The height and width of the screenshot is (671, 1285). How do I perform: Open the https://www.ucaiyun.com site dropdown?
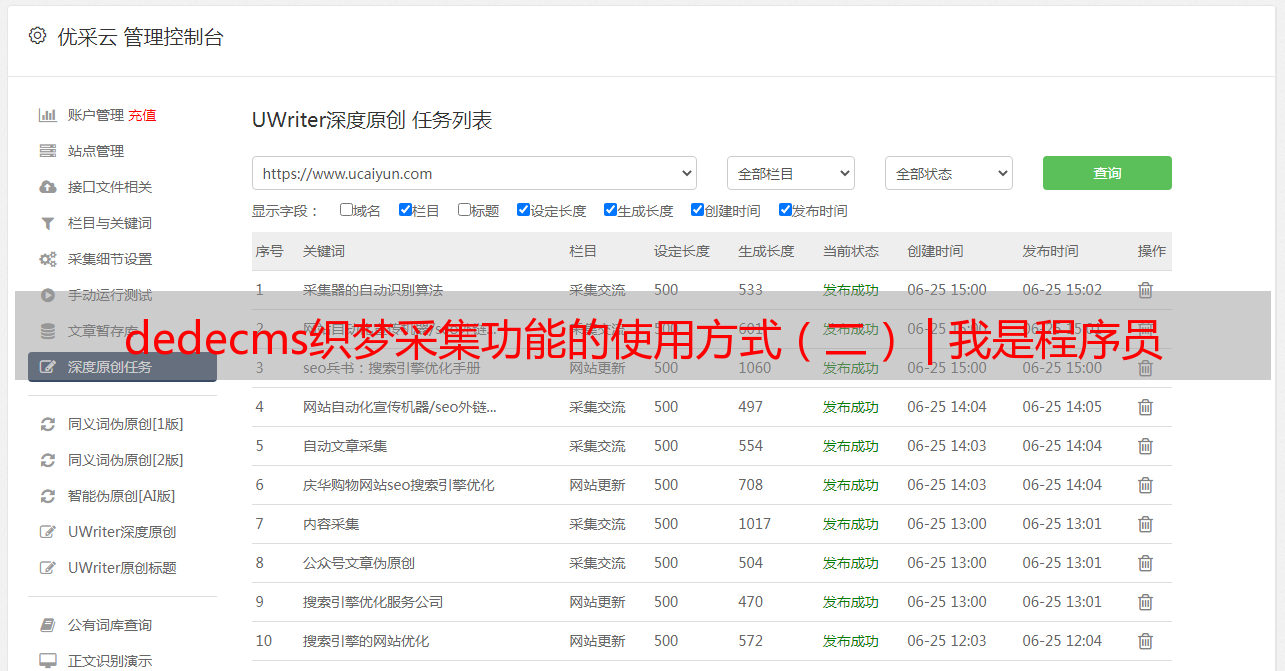pyautogui.click(x=474, y=173)
